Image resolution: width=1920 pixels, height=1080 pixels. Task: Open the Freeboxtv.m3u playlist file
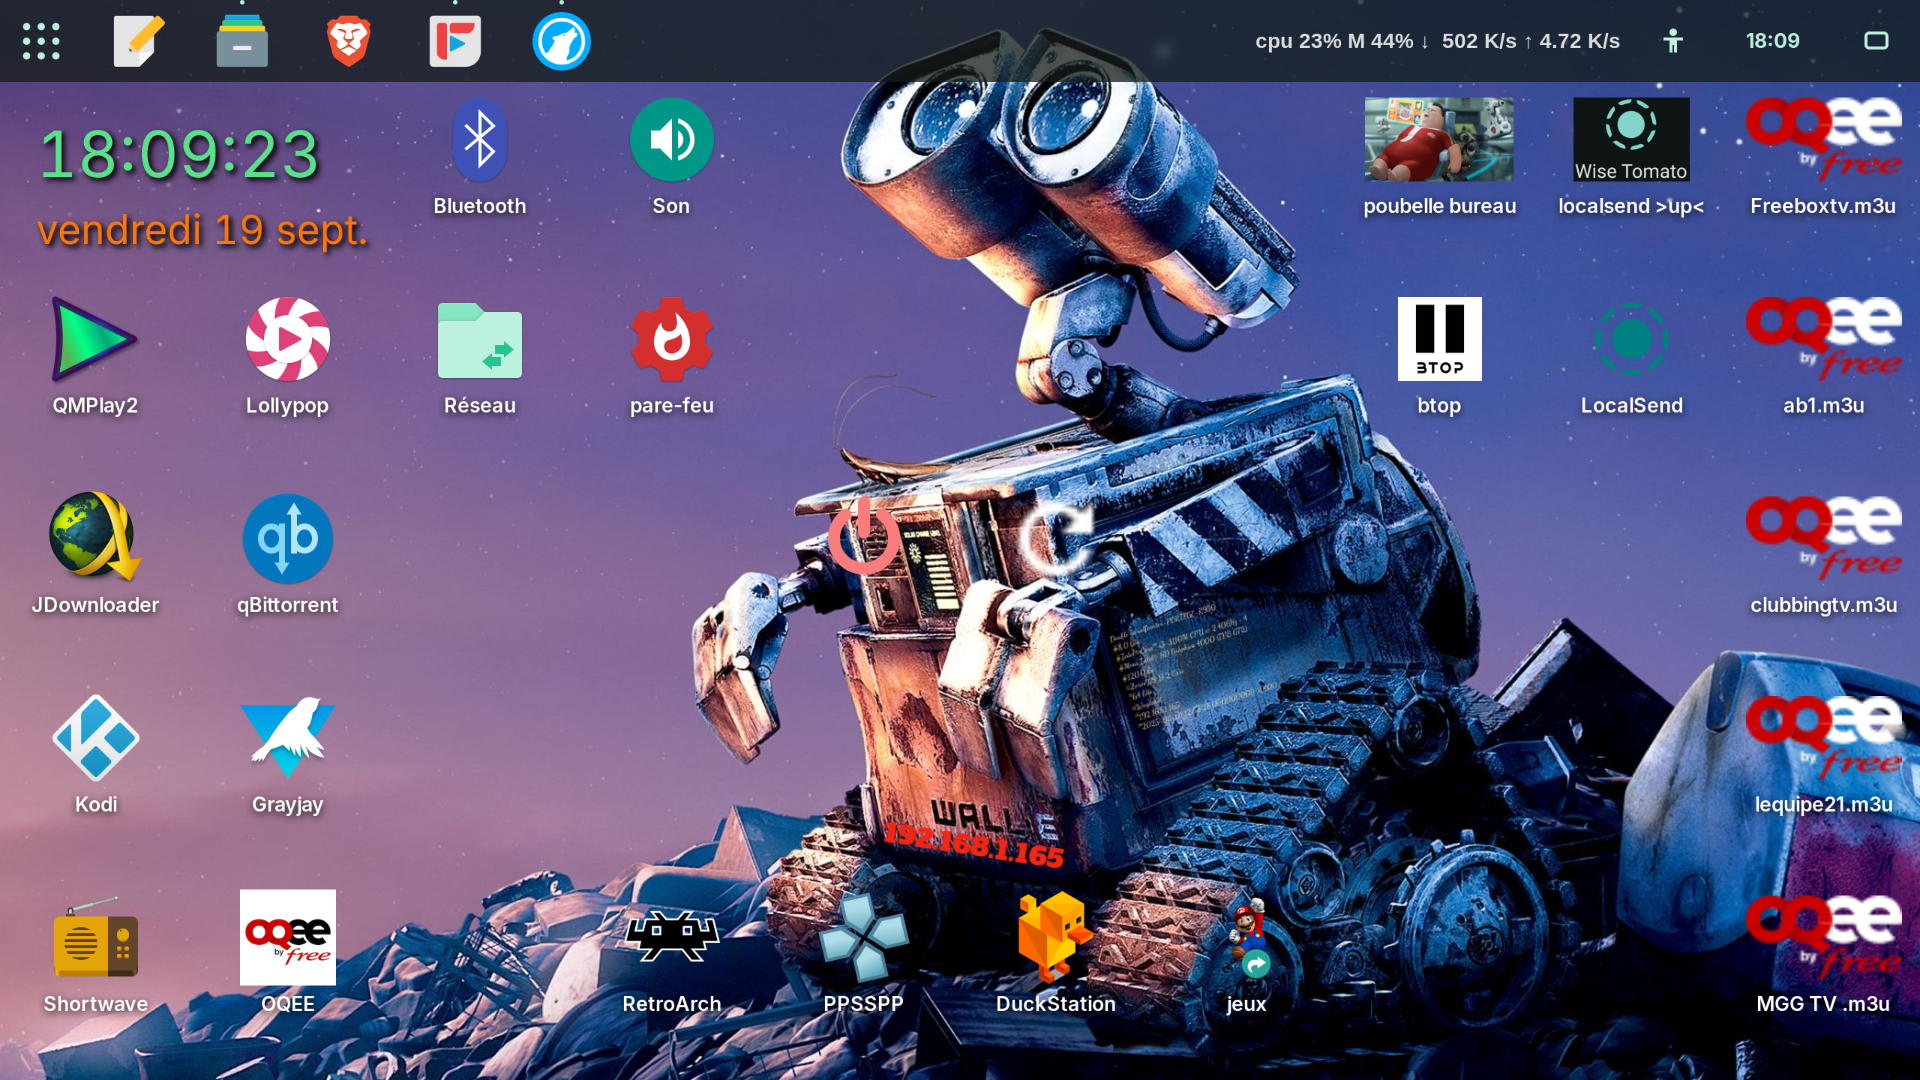tap(1823, 141)
